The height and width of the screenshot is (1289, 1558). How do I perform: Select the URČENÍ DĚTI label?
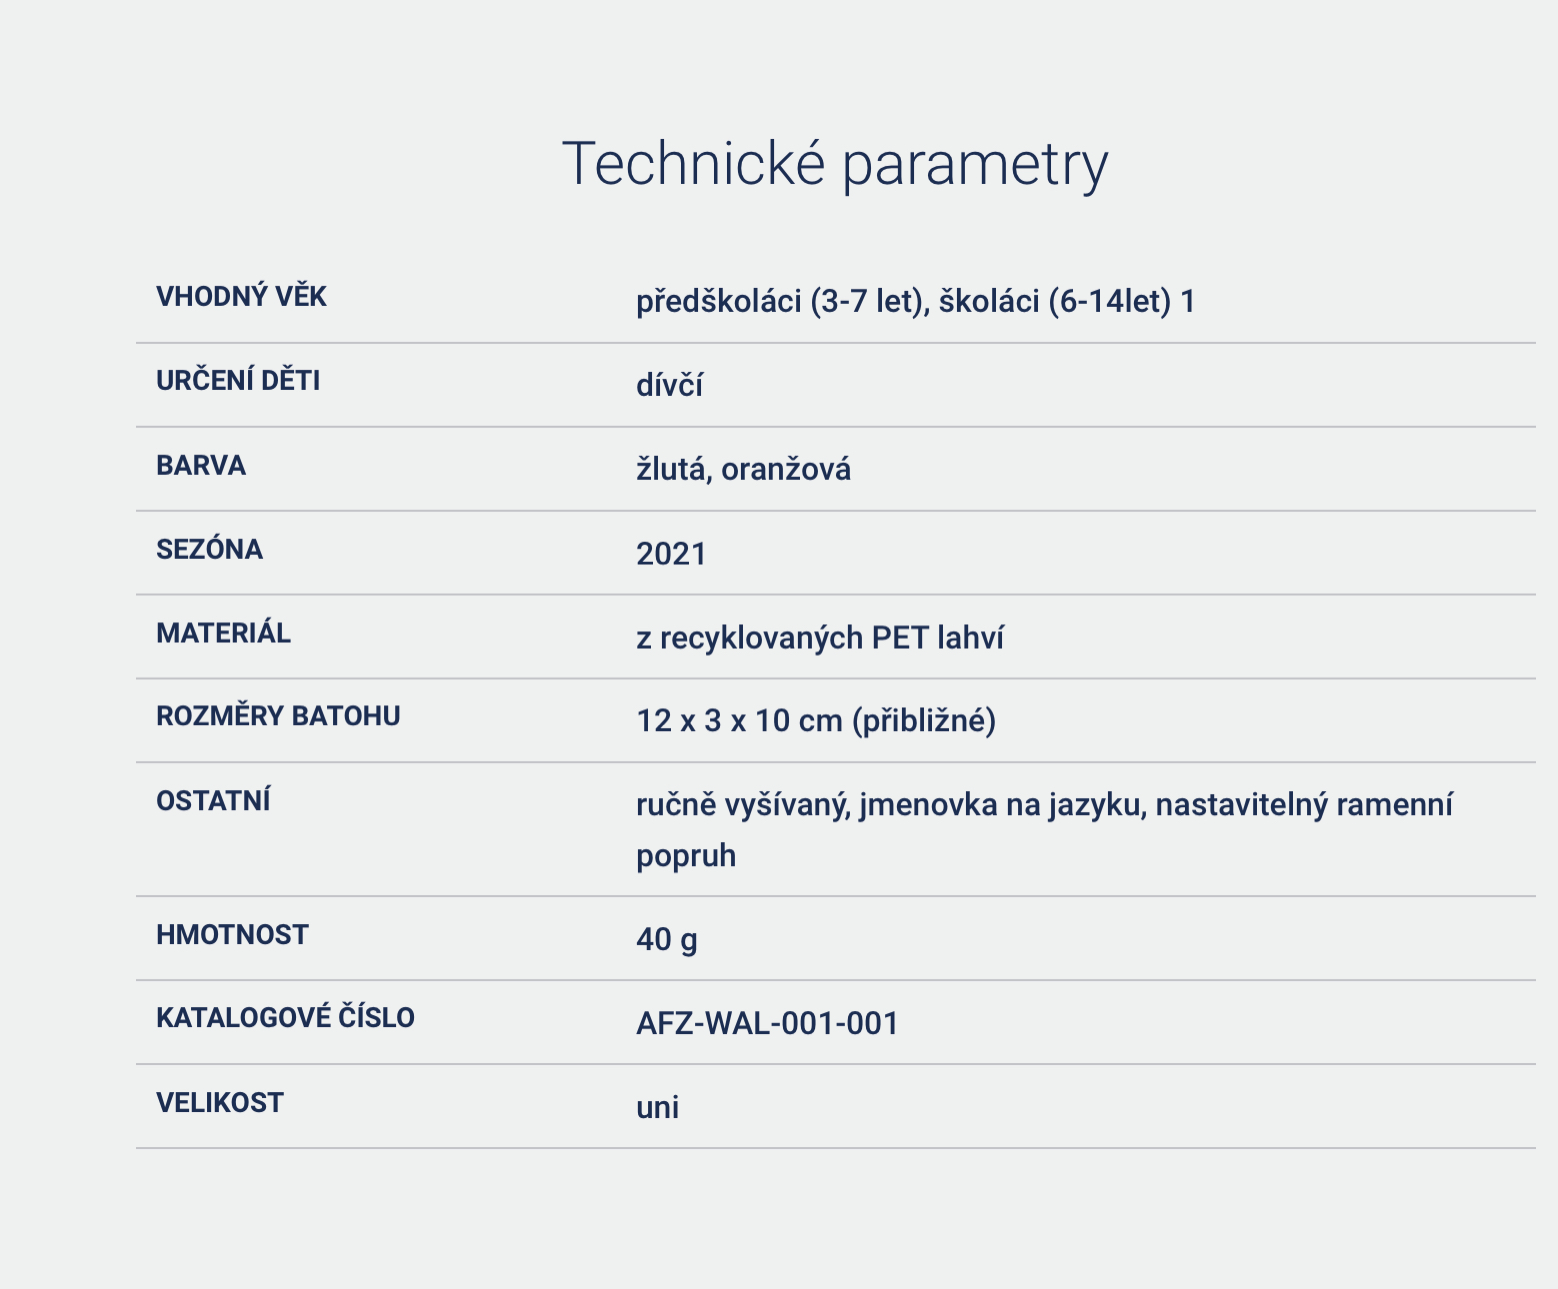(238, 381)
